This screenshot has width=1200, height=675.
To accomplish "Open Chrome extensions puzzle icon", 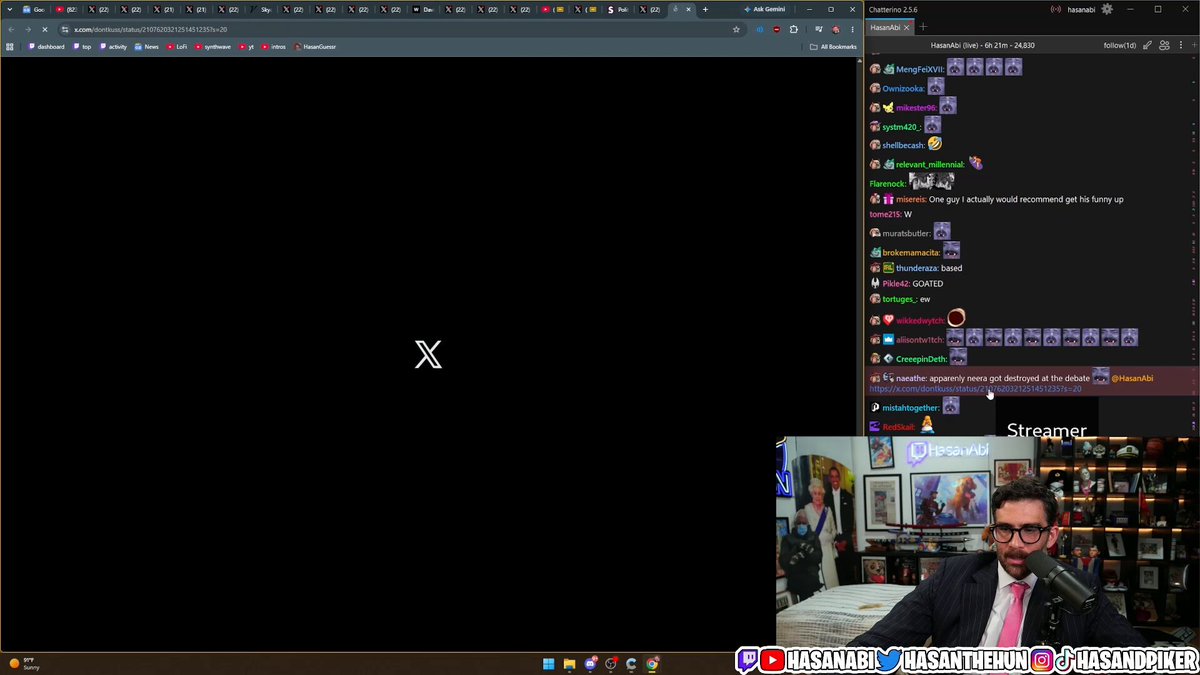I will 794,29.
